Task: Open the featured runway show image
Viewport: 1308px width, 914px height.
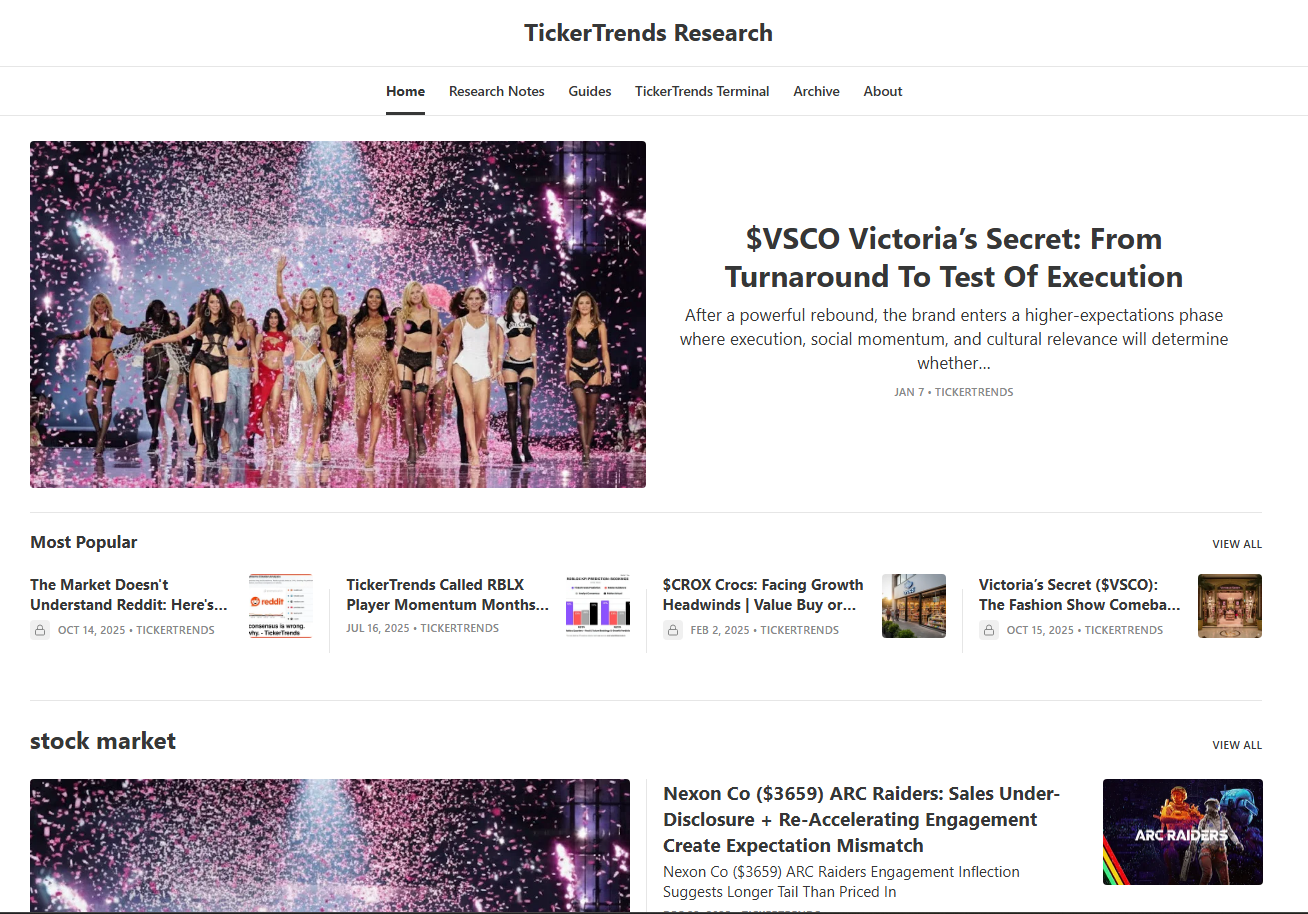Action: (x=338, y=314)
